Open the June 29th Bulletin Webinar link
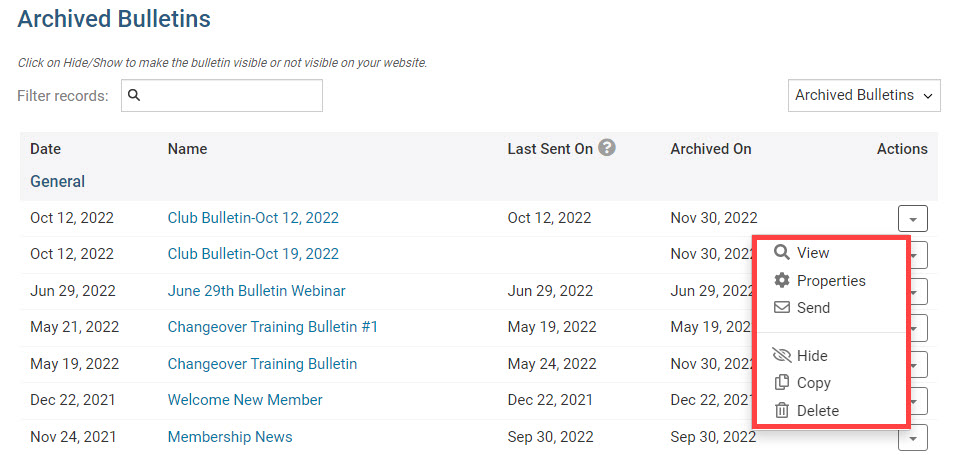The width and height of the screenshot is (960, 455). click(256, 291)
